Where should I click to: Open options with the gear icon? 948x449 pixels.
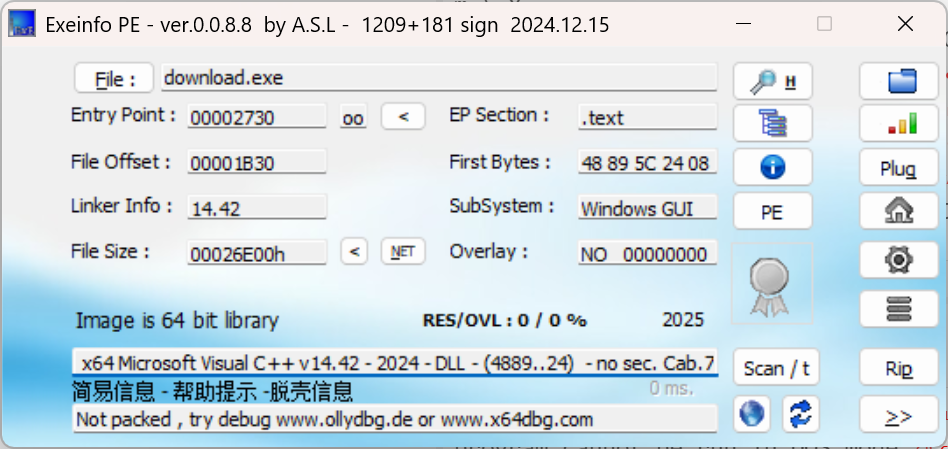coord(898,260)
